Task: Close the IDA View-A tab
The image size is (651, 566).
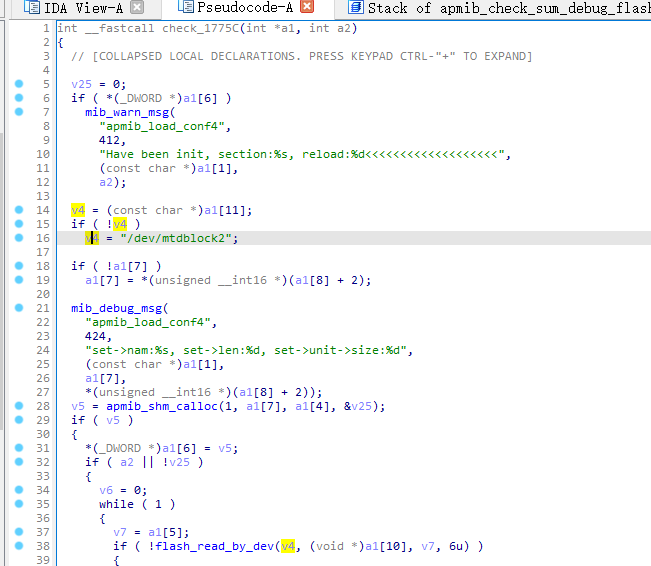Action: (x=137, y=7)
